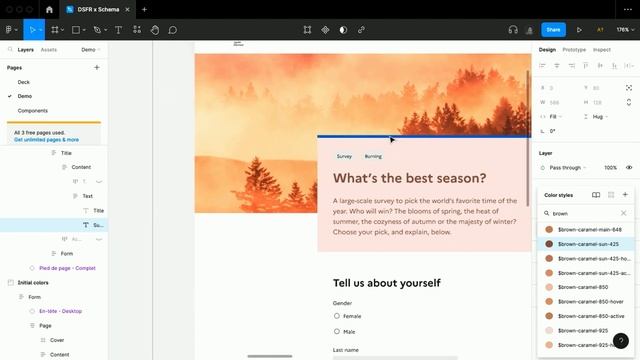Select the Text tool
Viewport: 640px width, 360px height.
(x=118, y=30)
